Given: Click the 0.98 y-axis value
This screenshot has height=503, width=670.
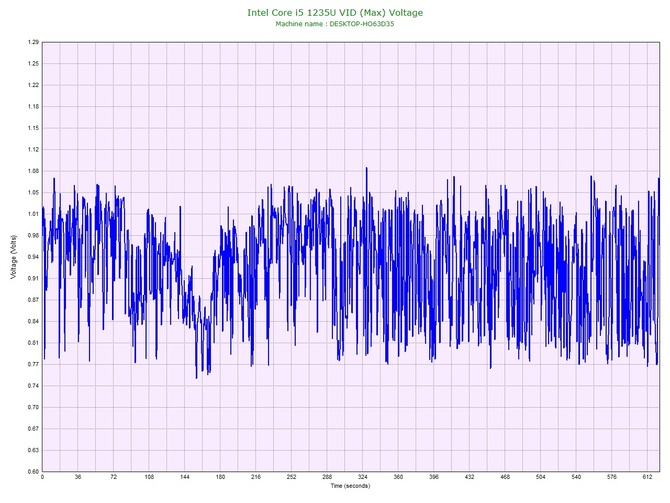Looking at the screenshot, I should tap(33, 235).
